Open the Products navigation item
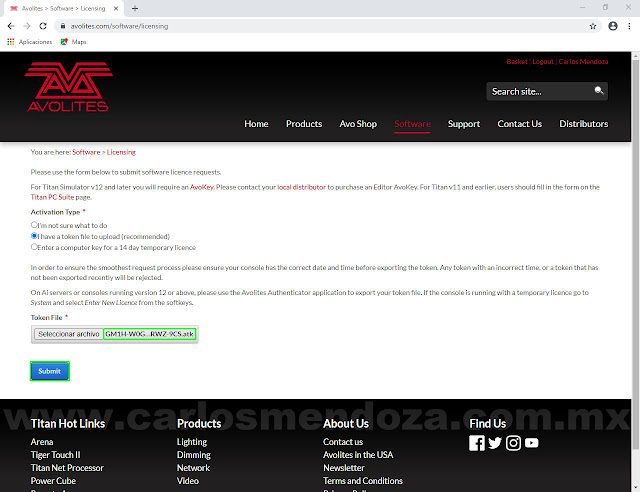Image resolution: width=640 pixels, height=492 pixels. click(304, 124)
